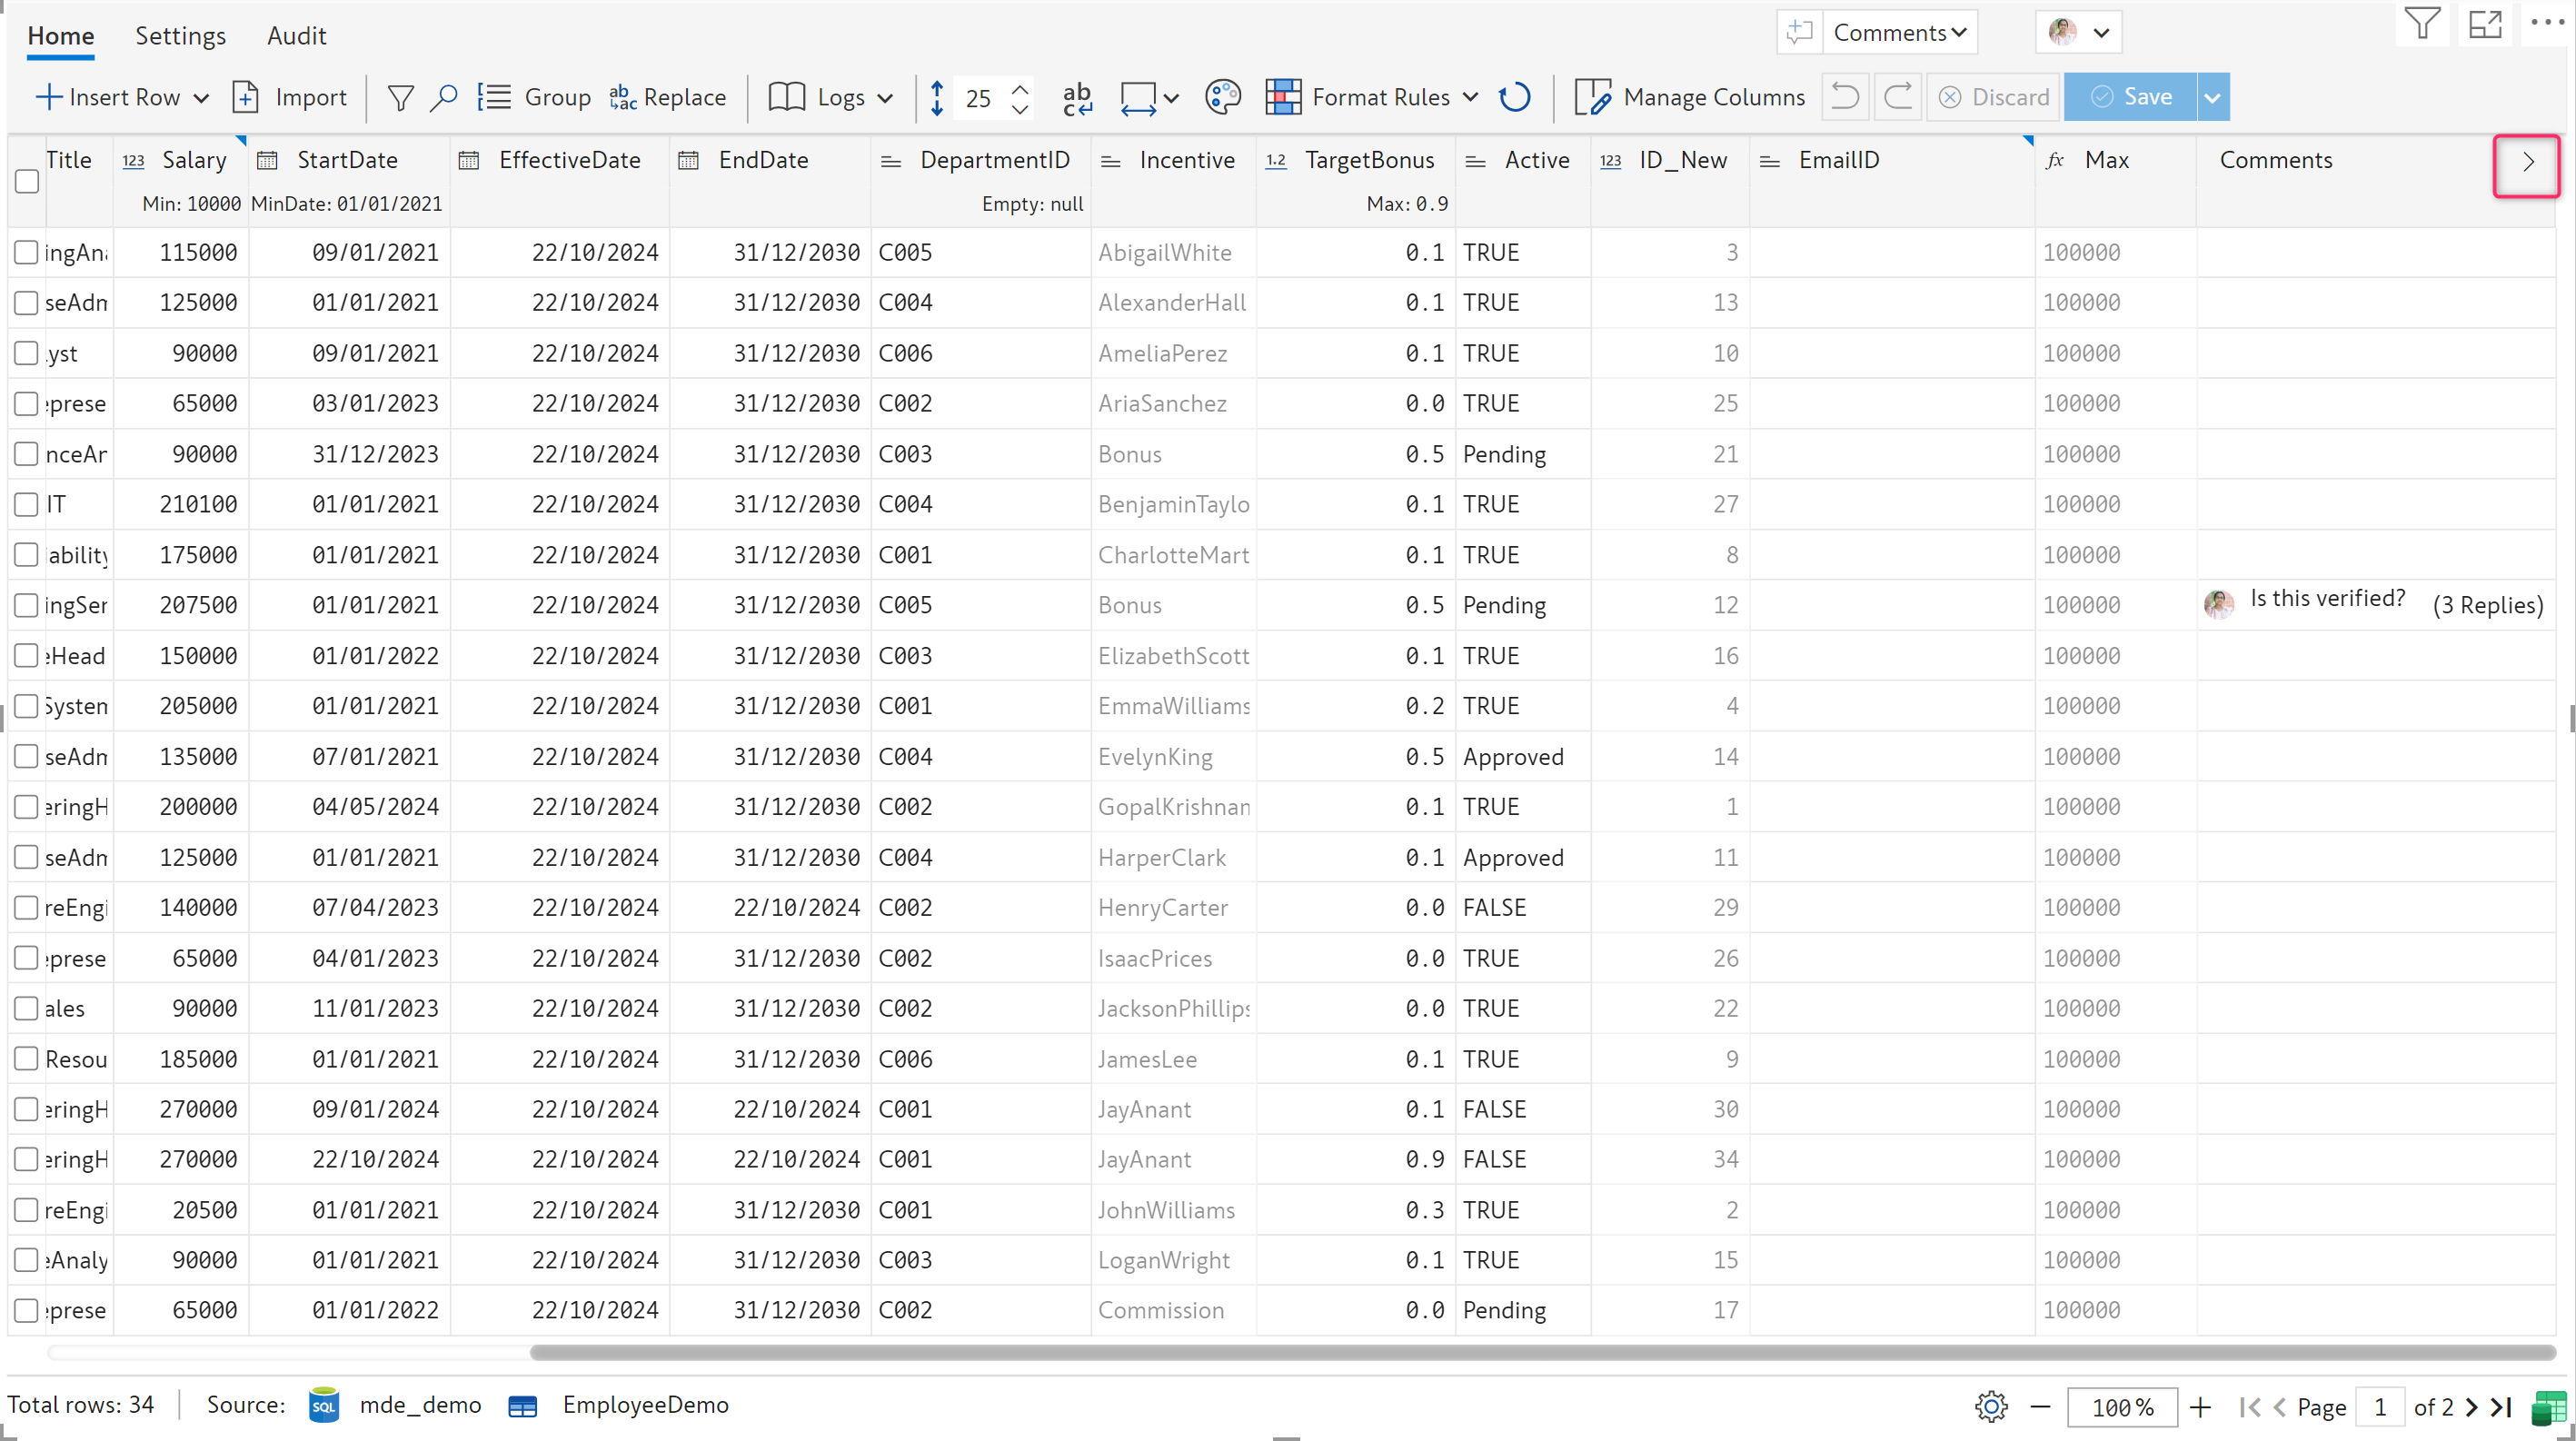This screenshot has width=2576, height=1441.
Task: Open settings gear in status bar
Action: tap(1991, 1406)
